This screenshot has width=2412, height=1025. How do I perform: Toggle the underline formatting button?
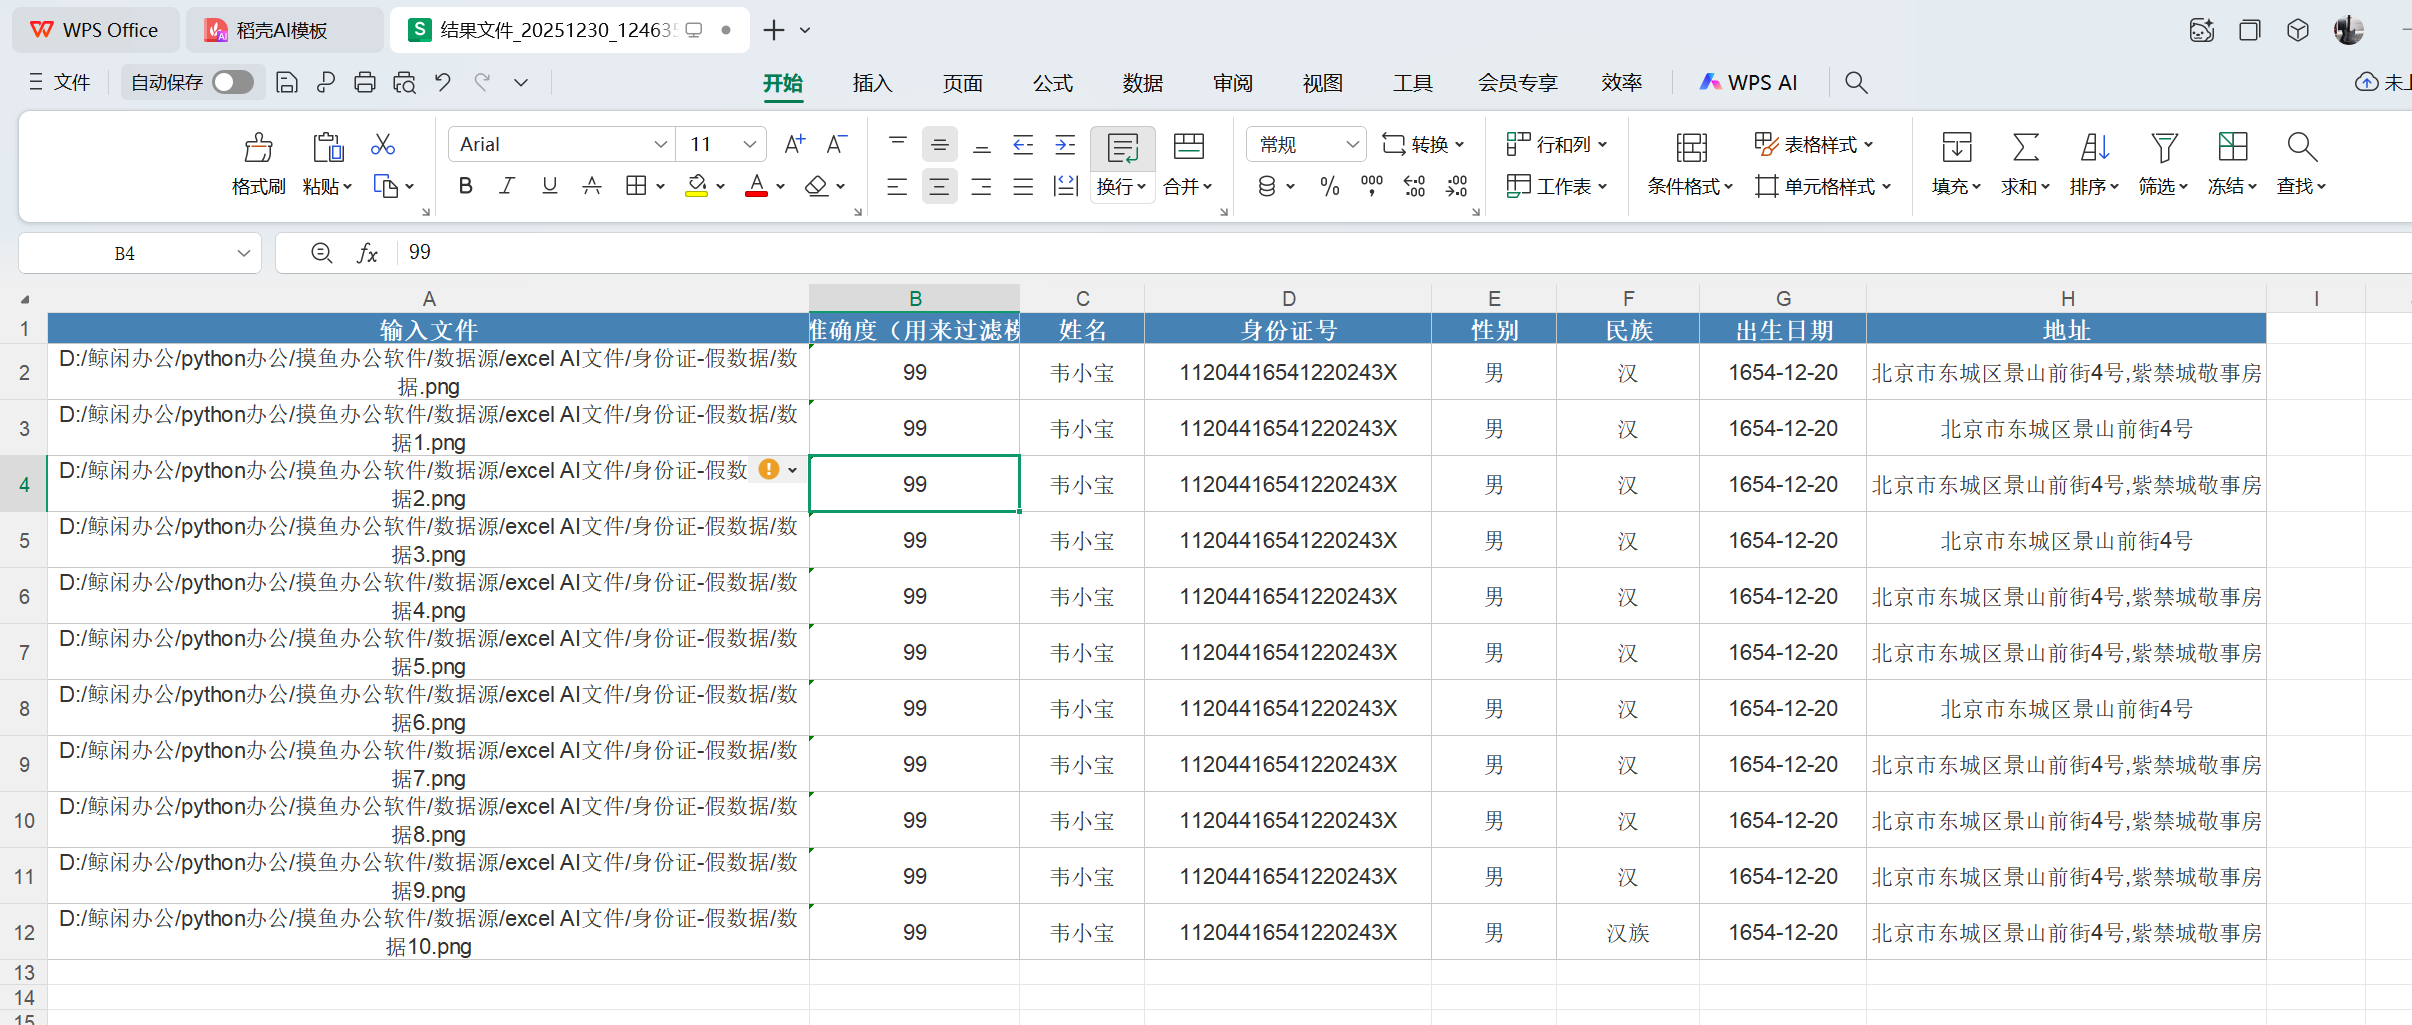click(x=549, y=186)
